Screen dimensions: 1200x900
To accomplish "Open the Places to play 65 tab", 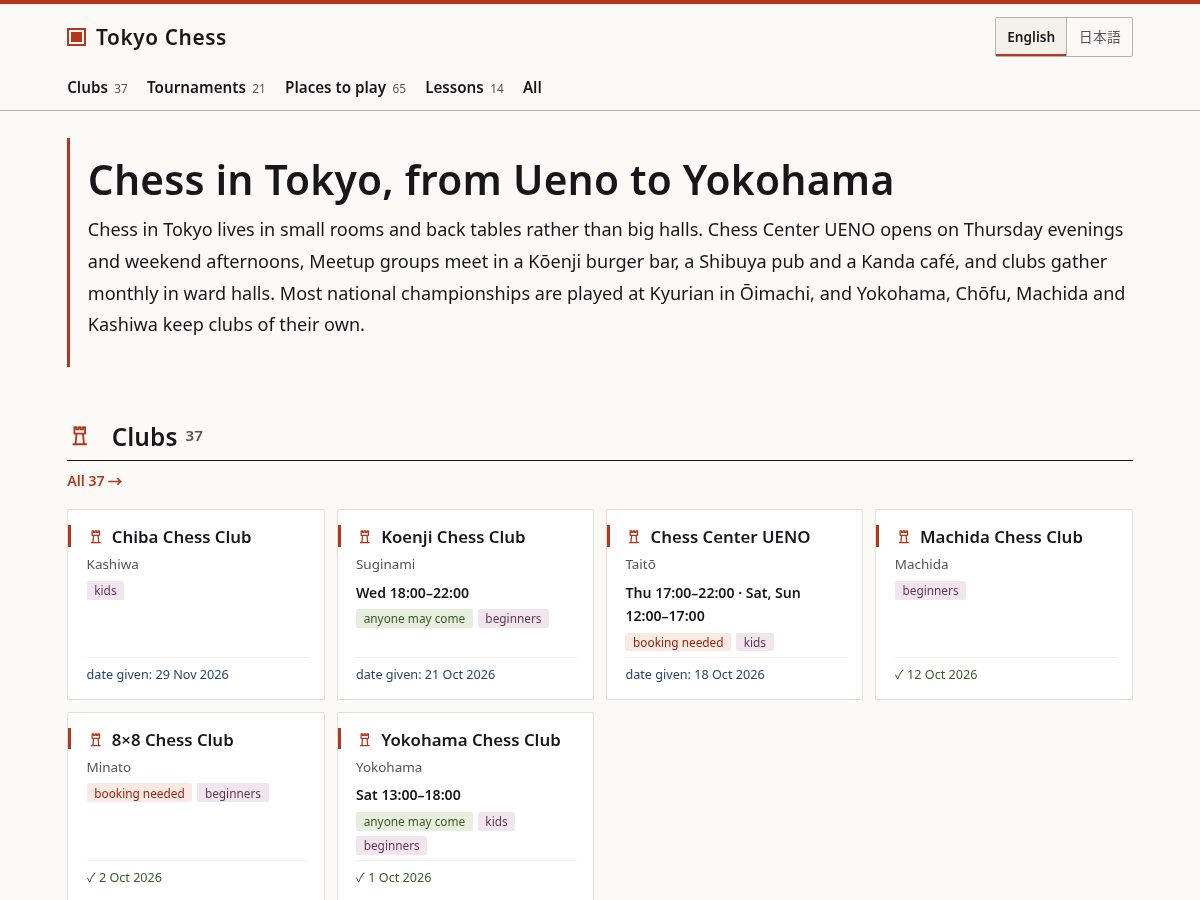I will 345,87.
